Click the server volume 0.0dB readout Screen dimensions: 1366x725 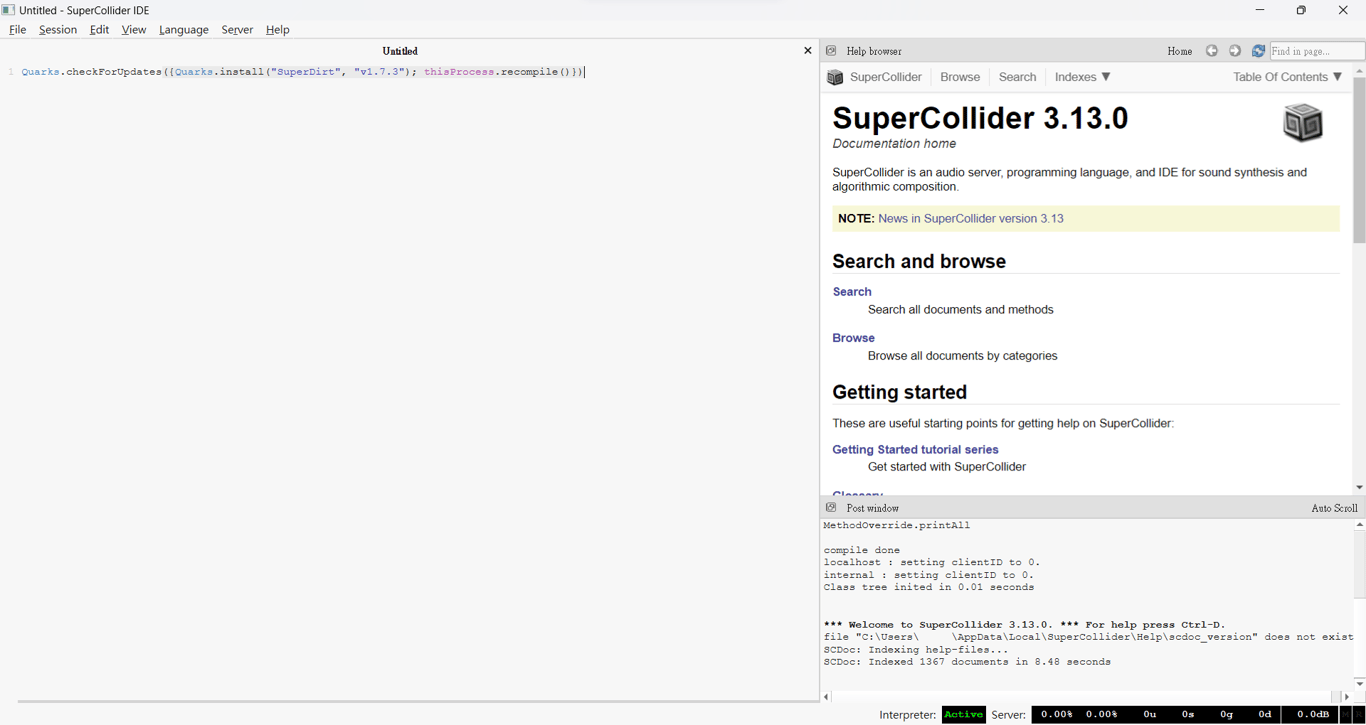(x=1312, y=715)
